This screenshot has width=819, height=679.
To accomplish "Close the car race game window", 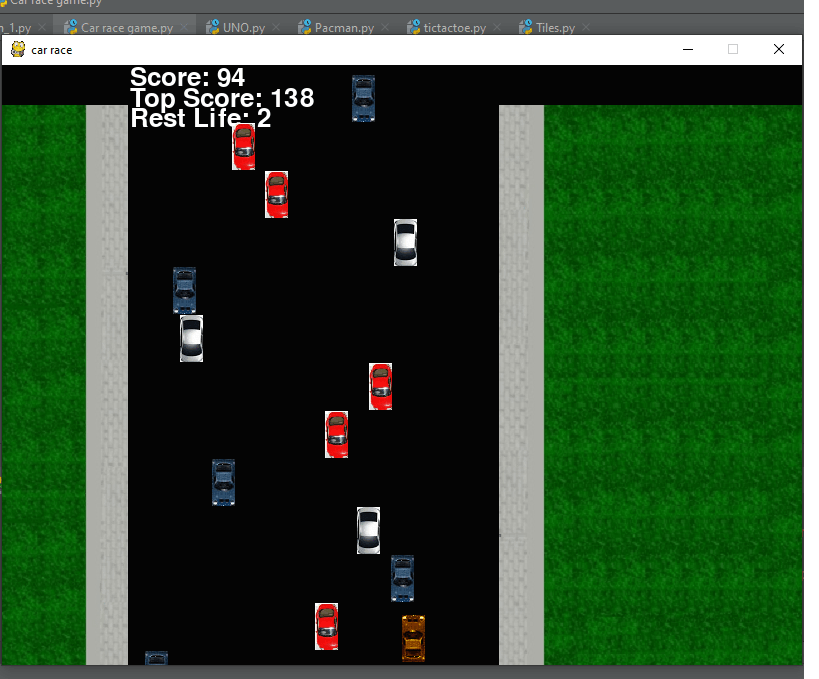I will point(779,49).
